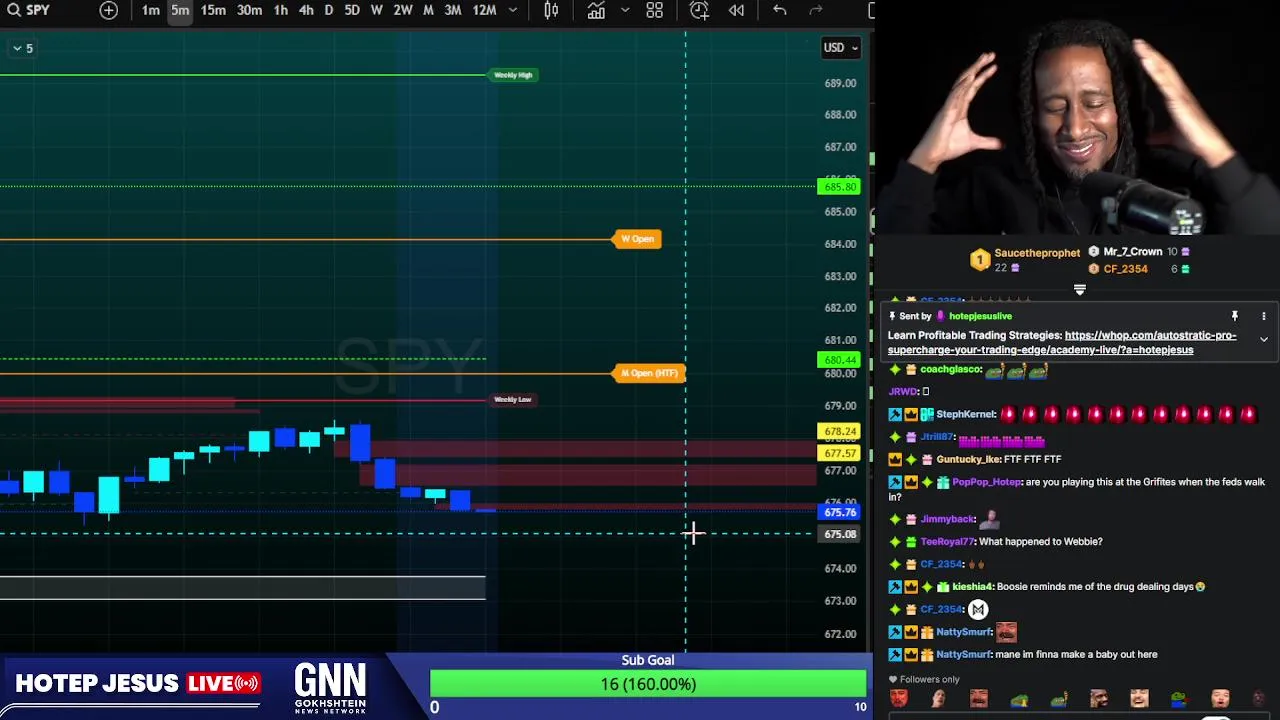Switch to the 5D timeframe

coord(352,10)
